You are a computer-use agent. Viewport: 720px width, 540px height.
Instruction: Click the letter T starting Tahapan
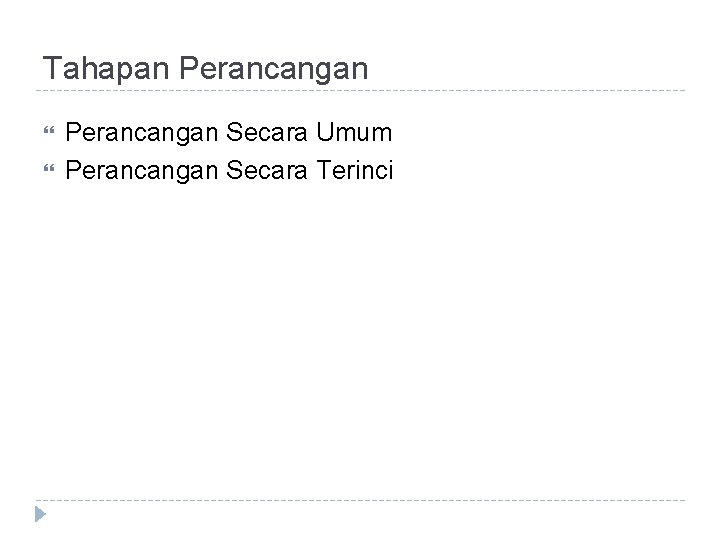52,68
